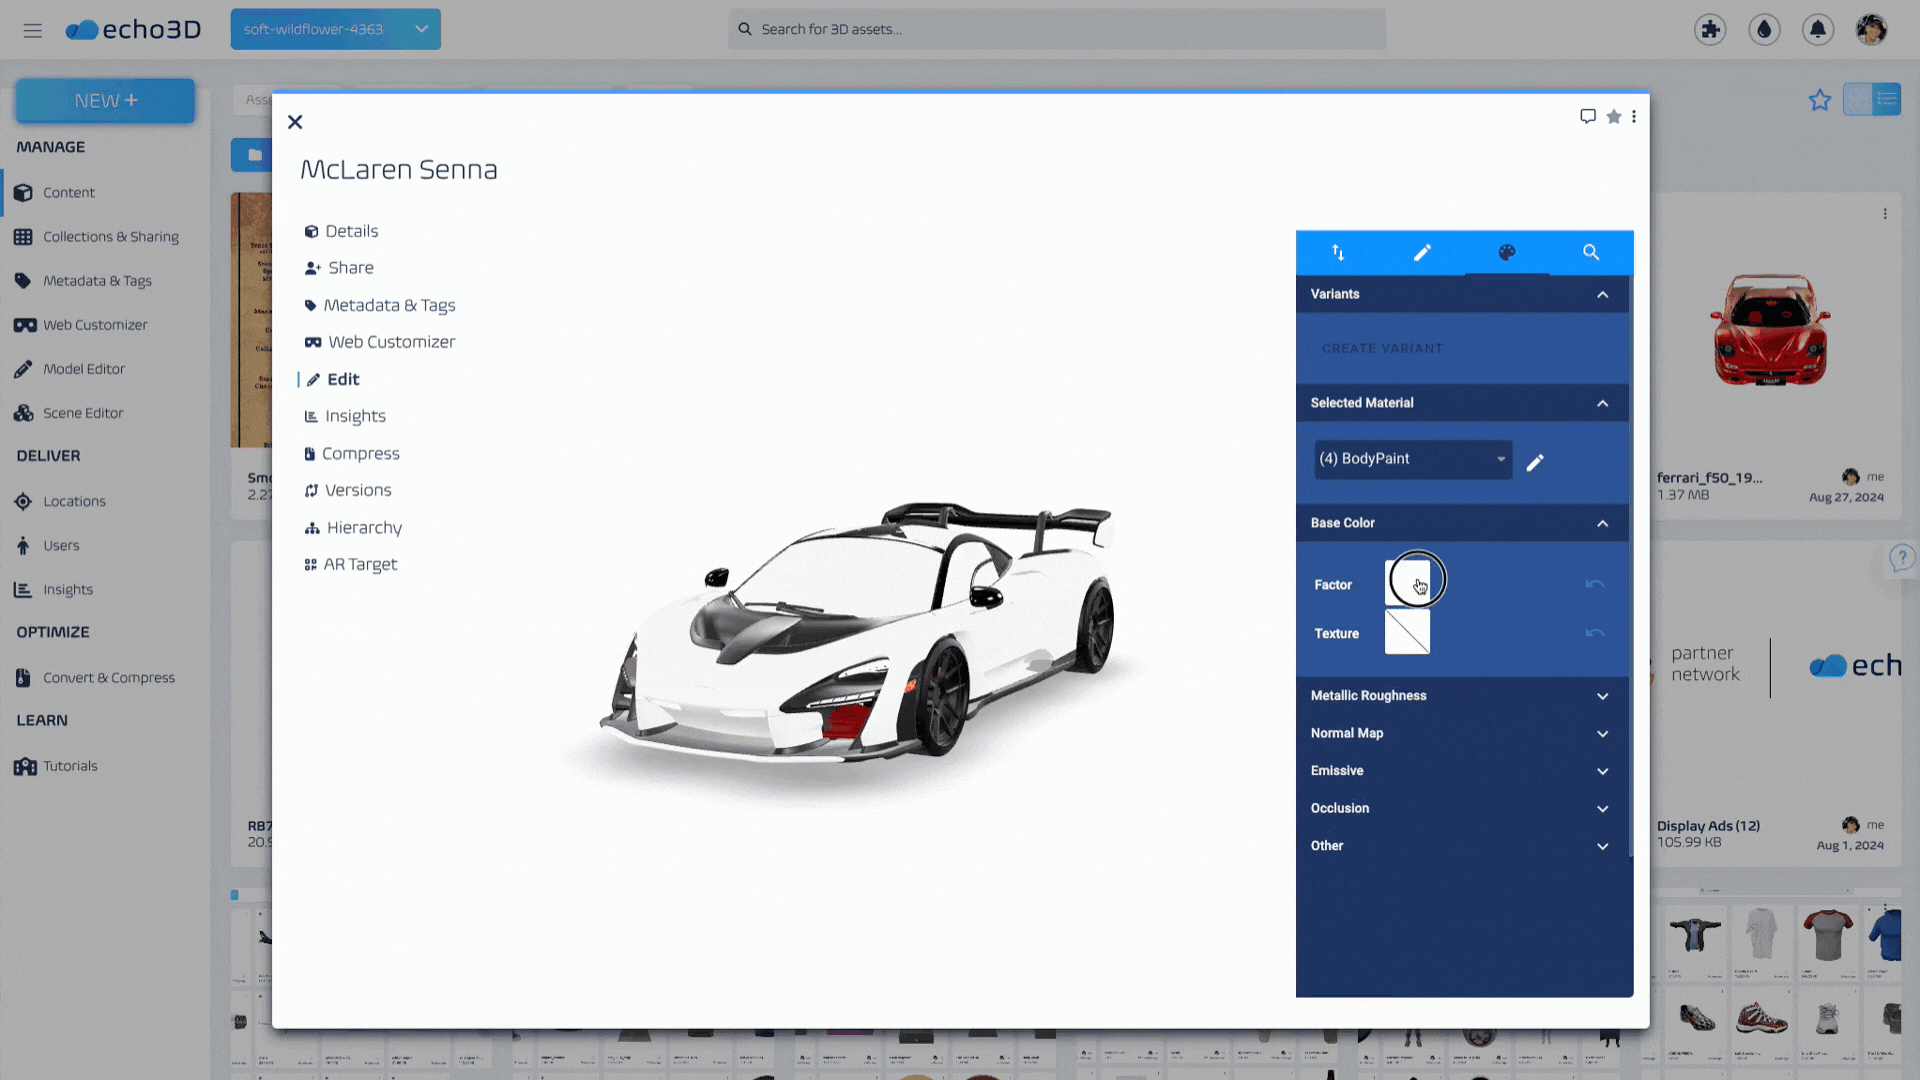Open the user profile avatar
Image resolution: width=1920 pixels, height=1080 pixels.
[1871, 29]
